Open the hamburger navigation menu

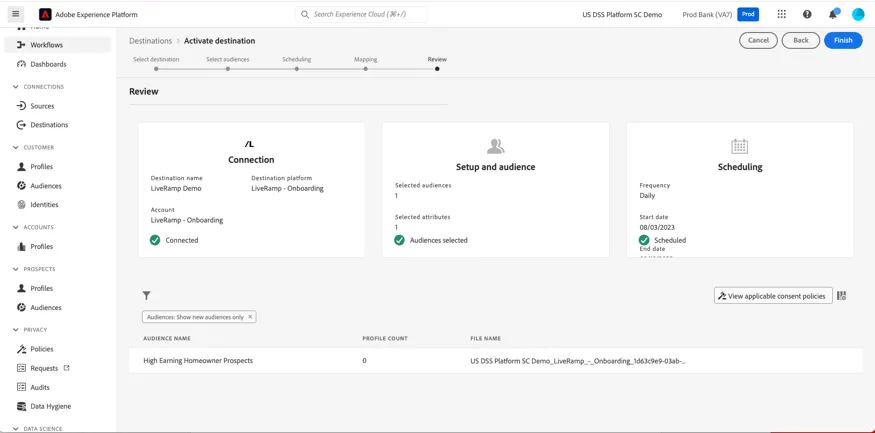point(16,14)
